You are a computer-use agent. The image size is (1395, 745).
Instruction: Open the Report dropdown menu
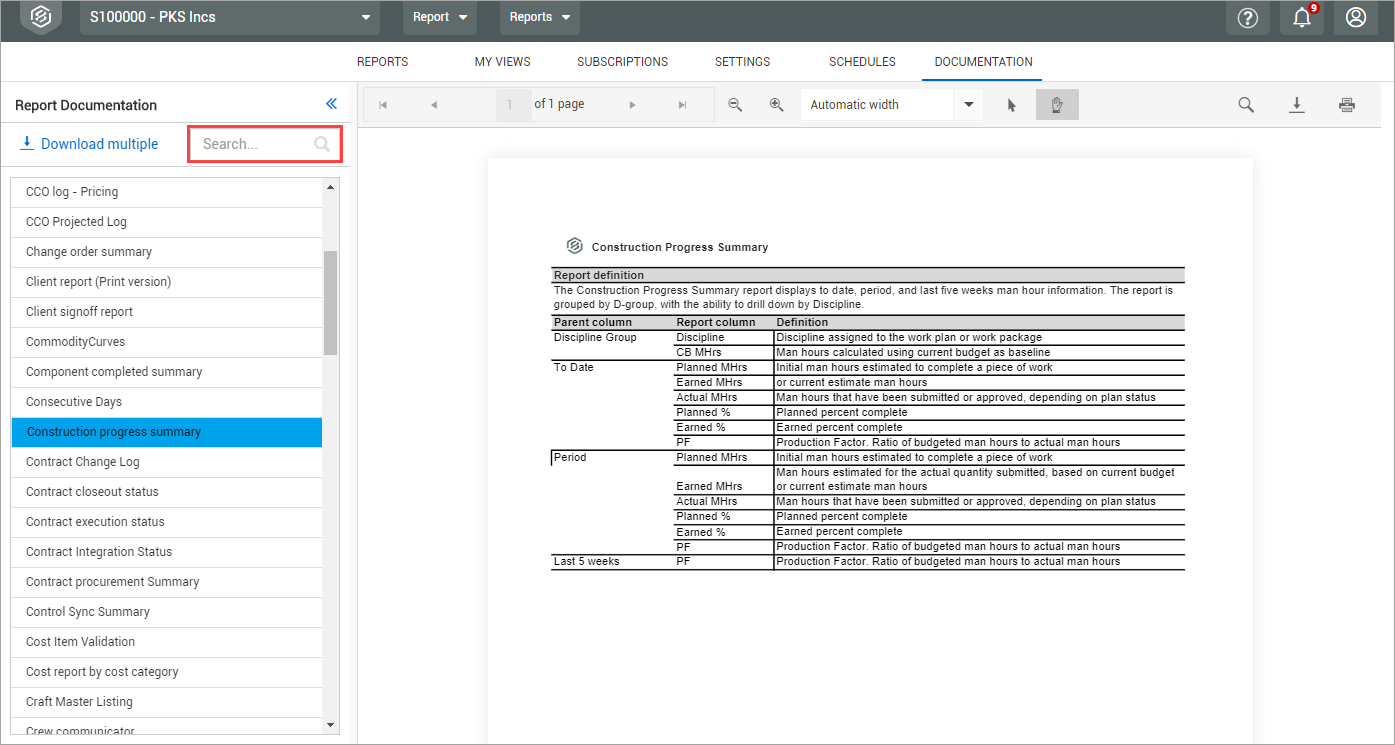(440, 17)
